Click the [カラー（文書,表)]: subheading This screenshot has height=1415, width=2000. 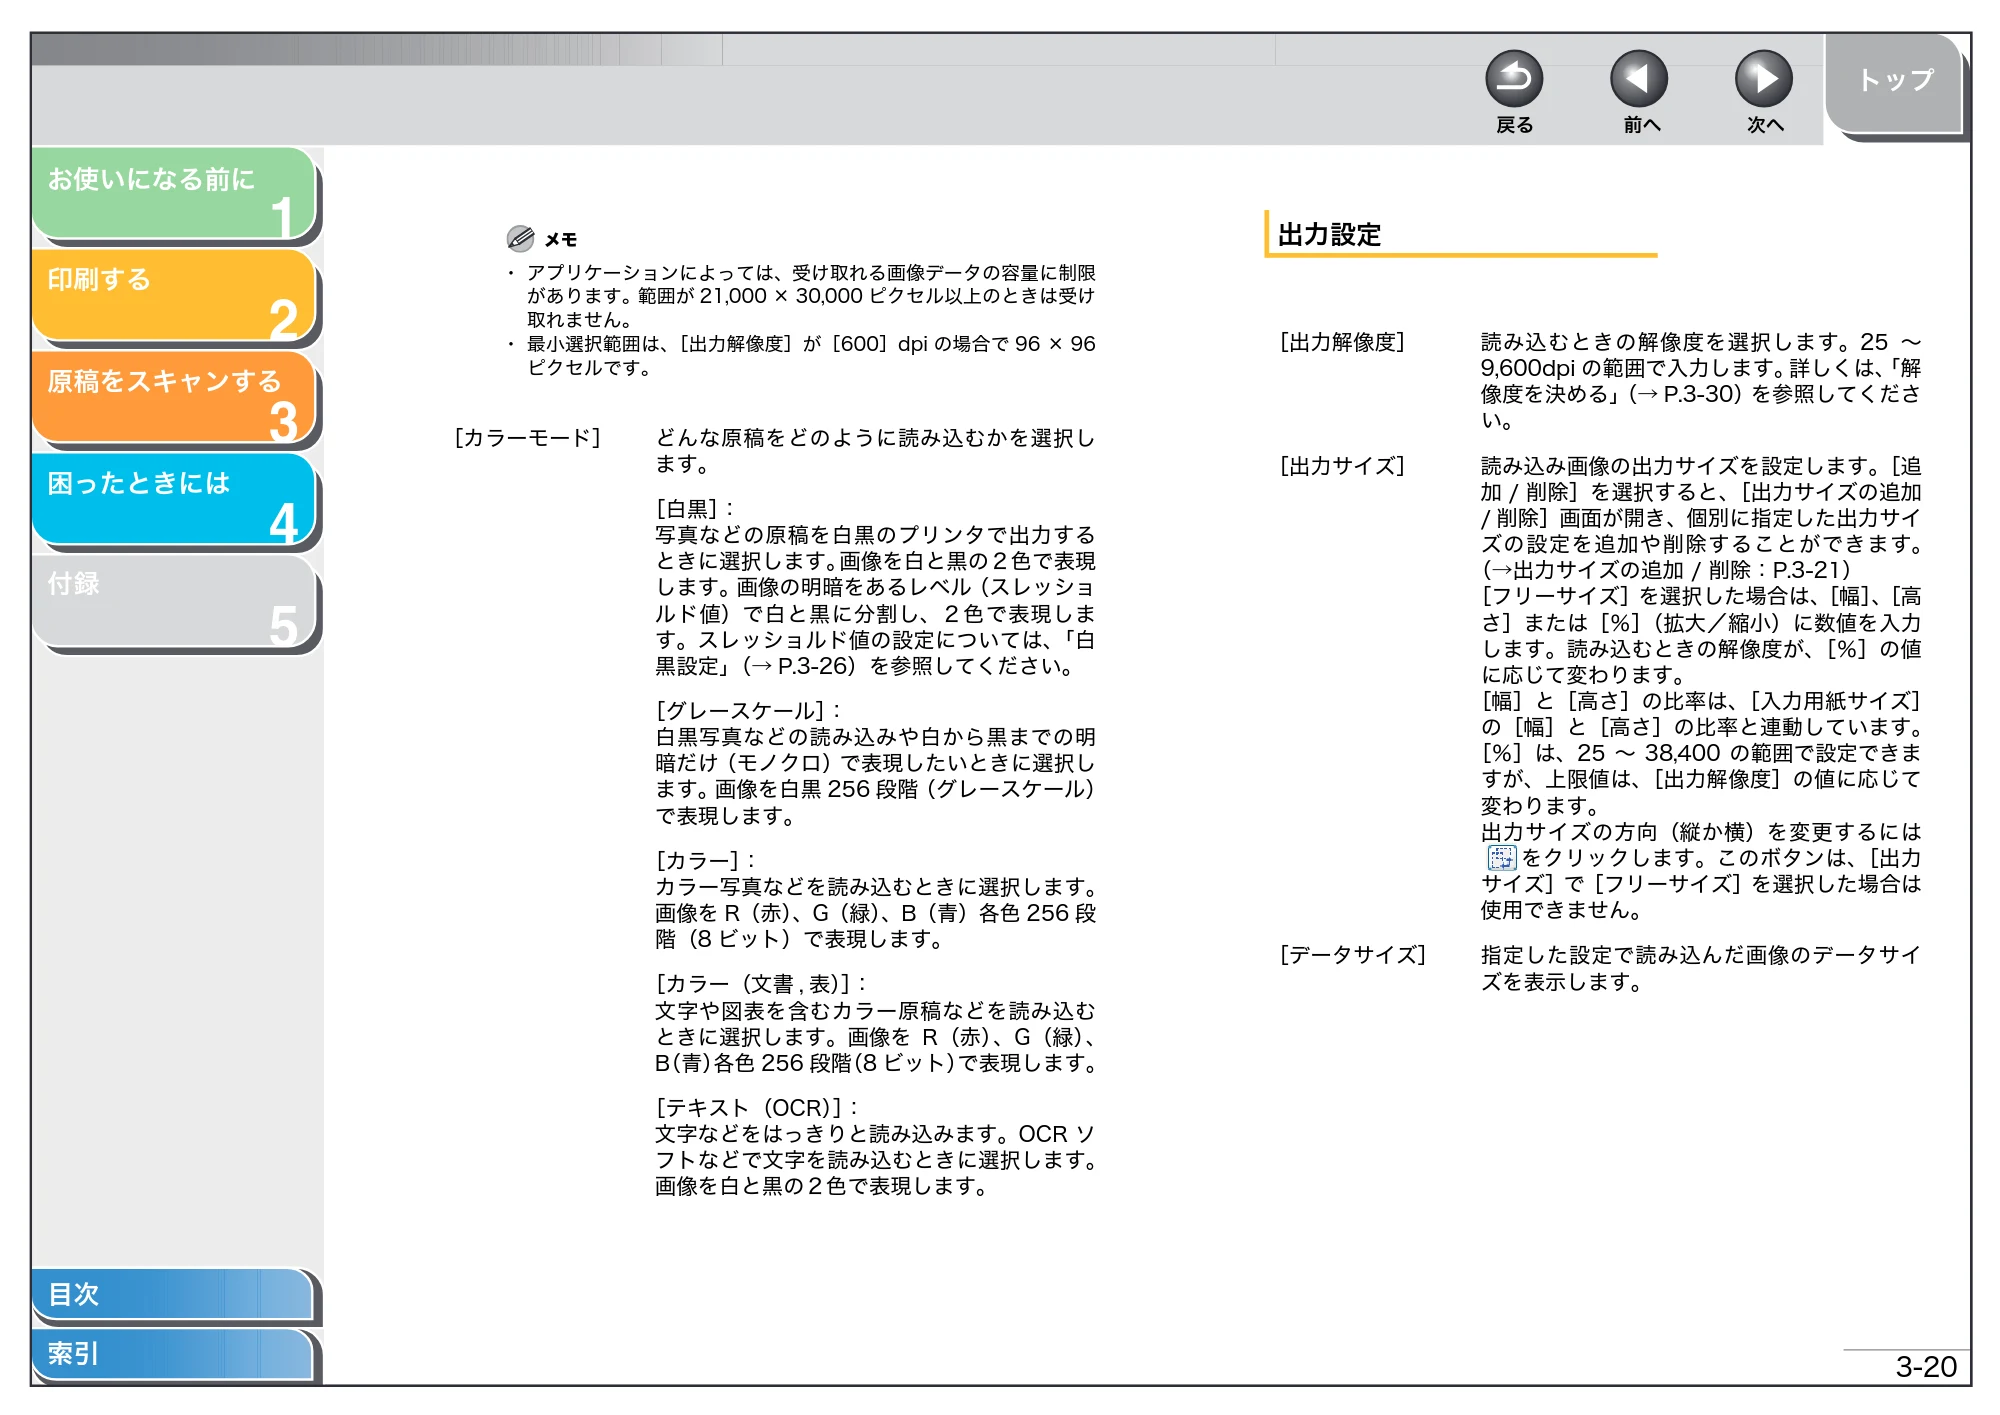(761, 984)
